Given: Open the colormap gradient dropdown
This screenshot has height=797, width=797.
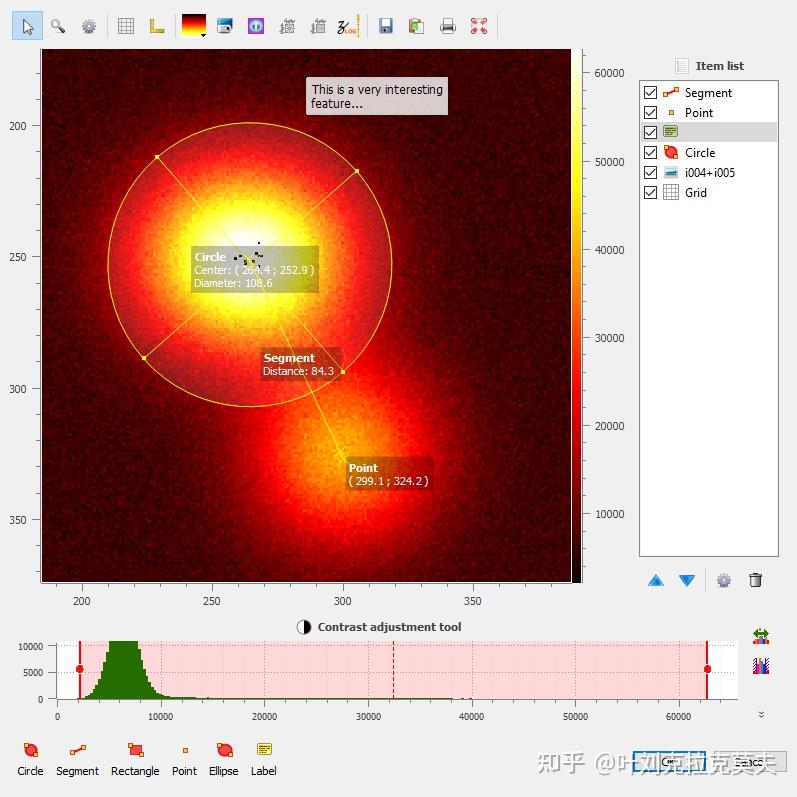Looking at the screenshot, I should pyautogui.click(x=194, y=26).
